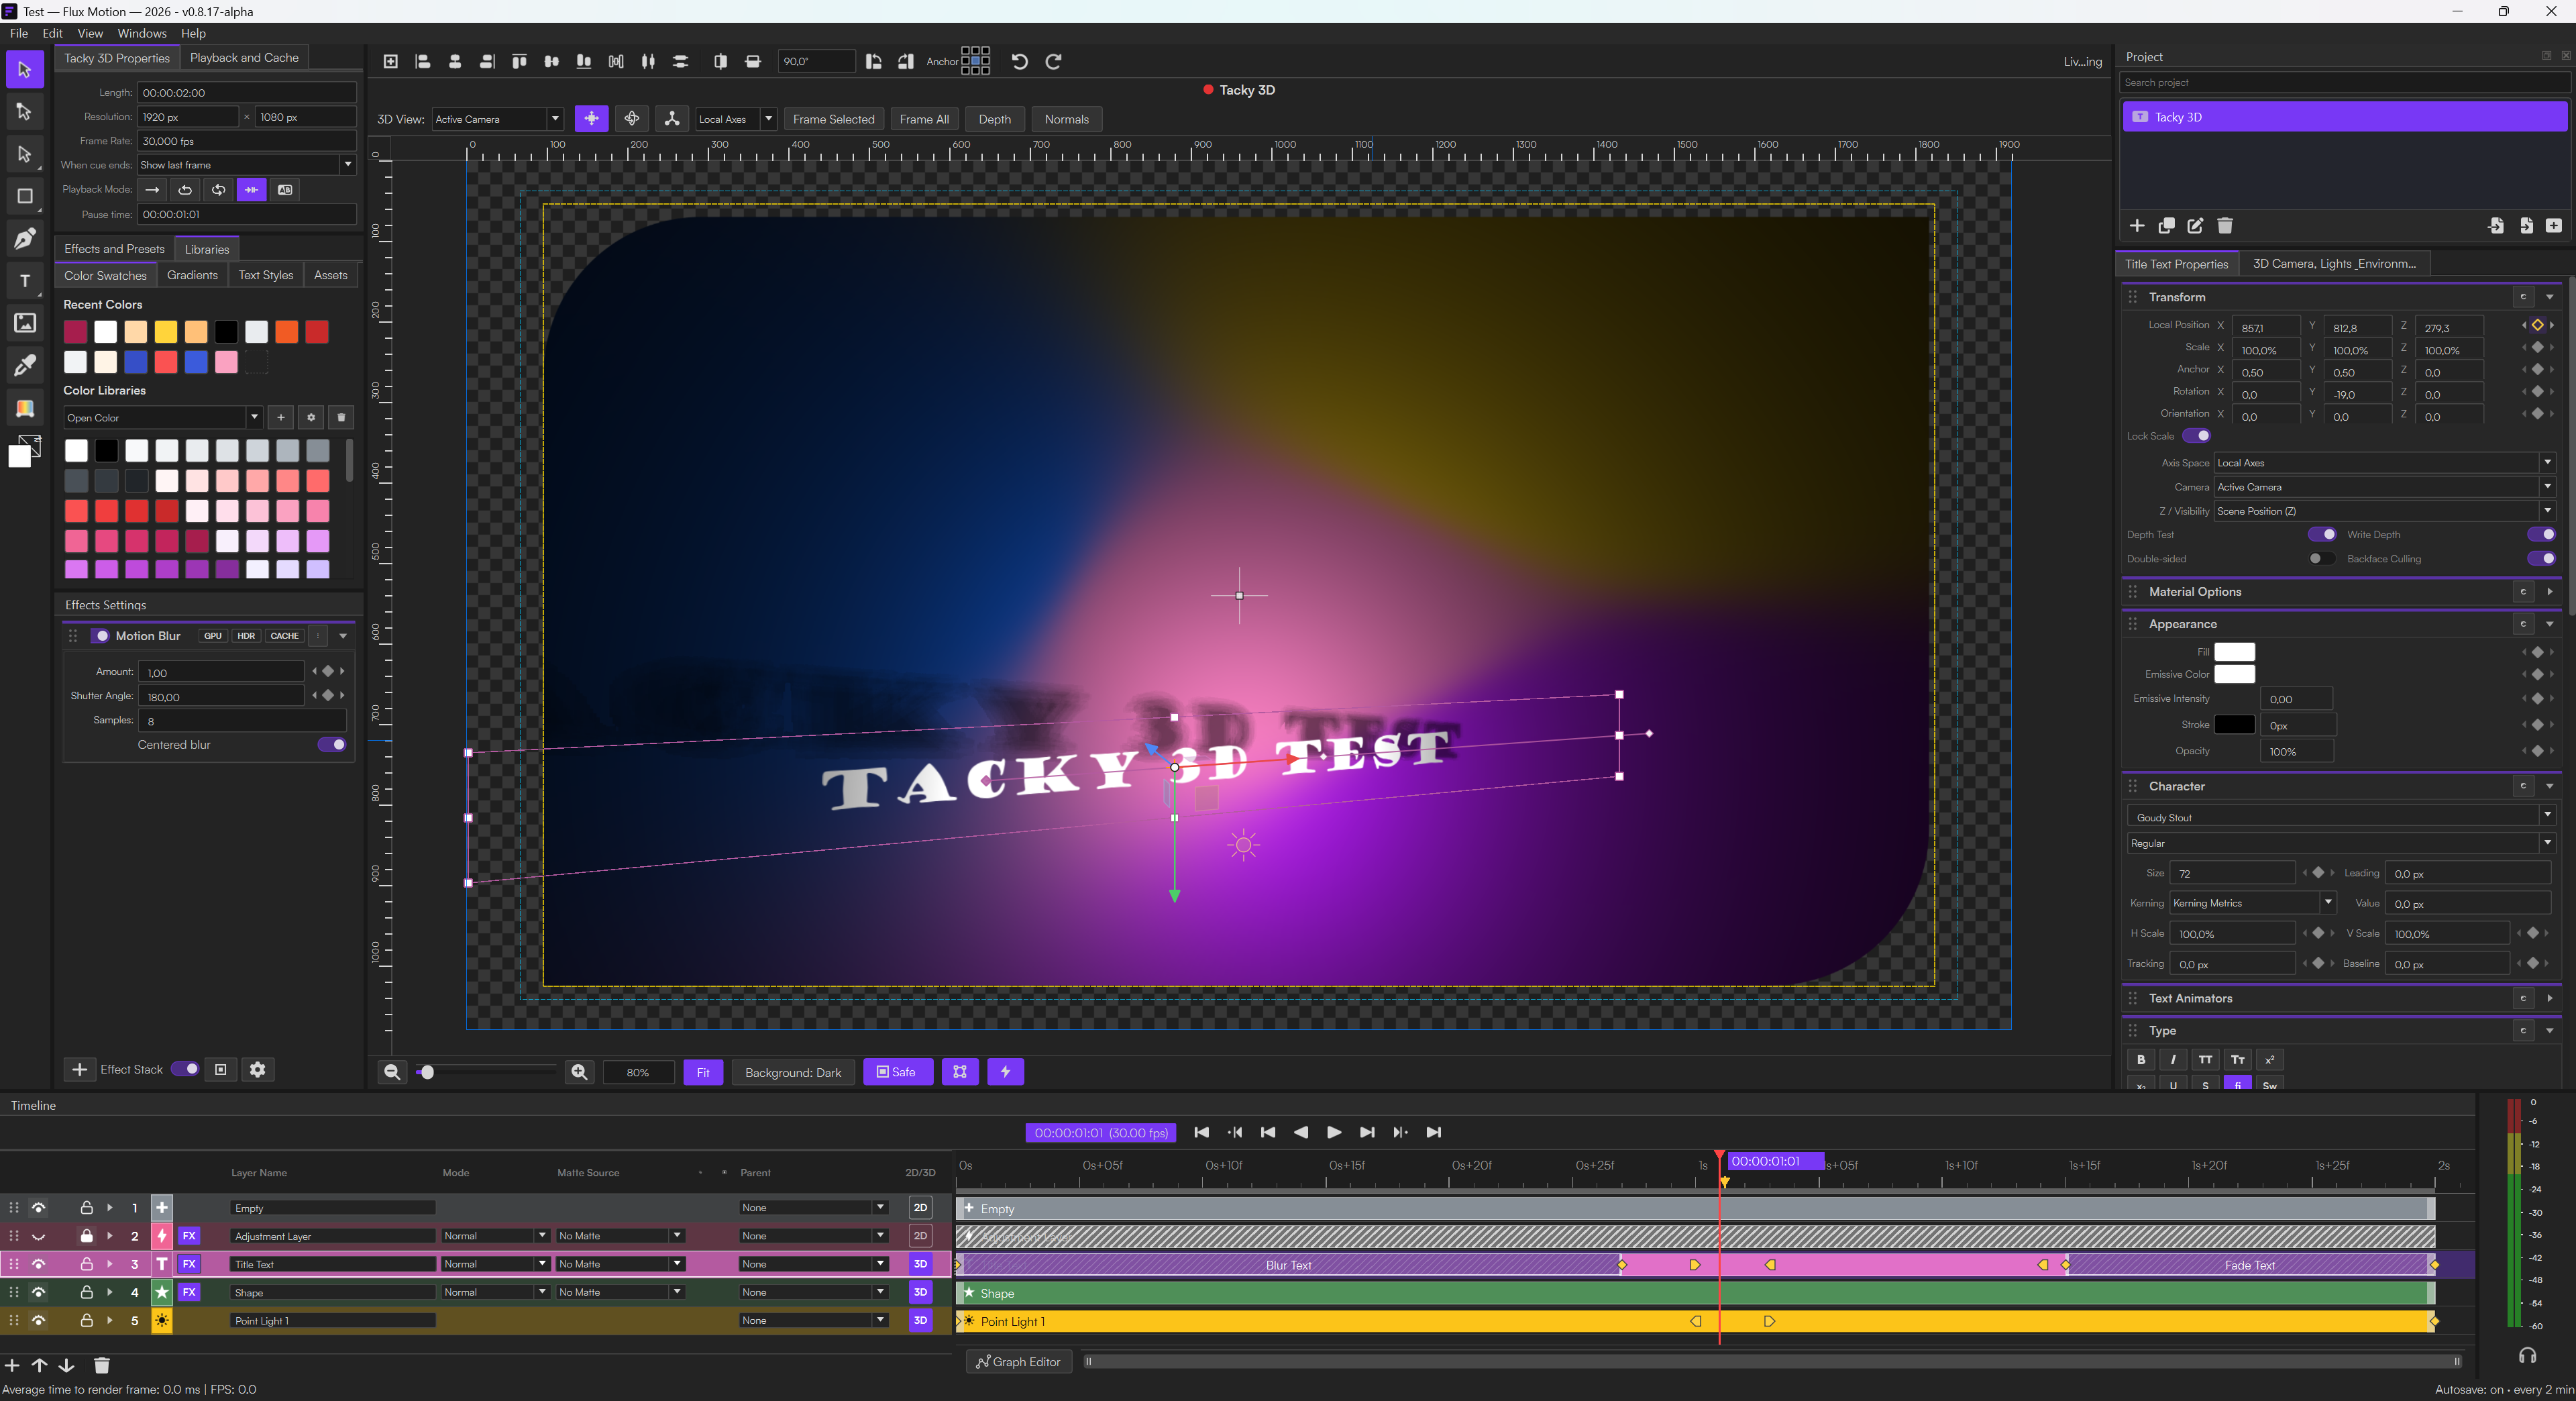Click the Redo rotate arrow icon
The height and width of the screenshot is (1401, 2576).
(x=1053, y=62)
